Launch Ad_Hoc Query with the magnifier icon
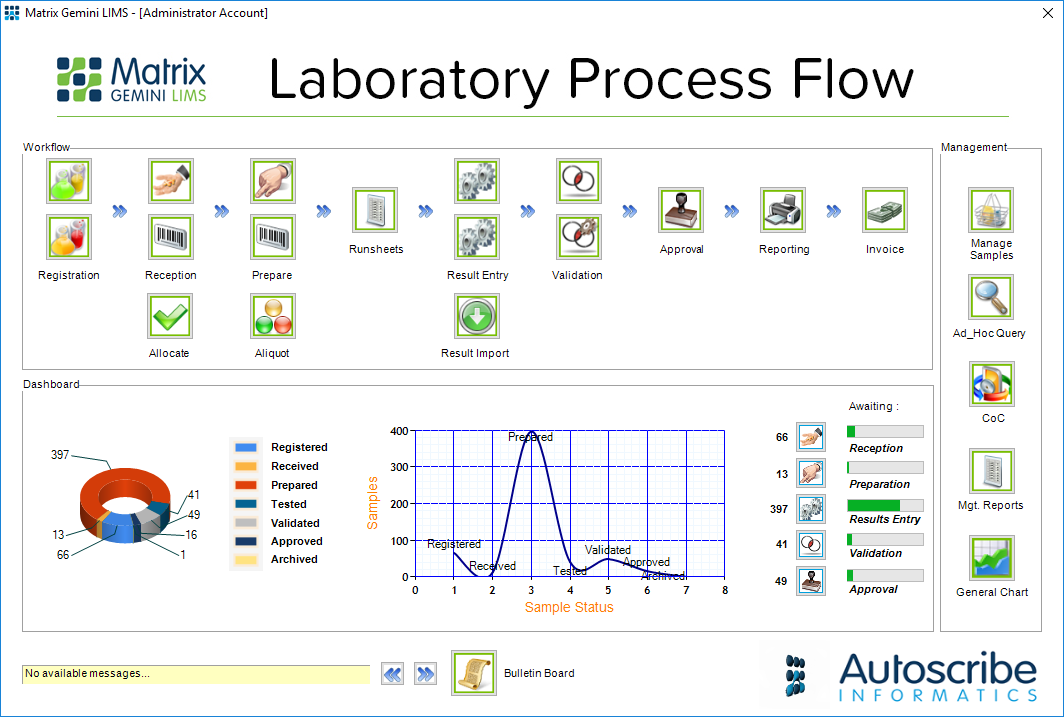The height and width of the screenshot is (717, 1064). [990, 297]
